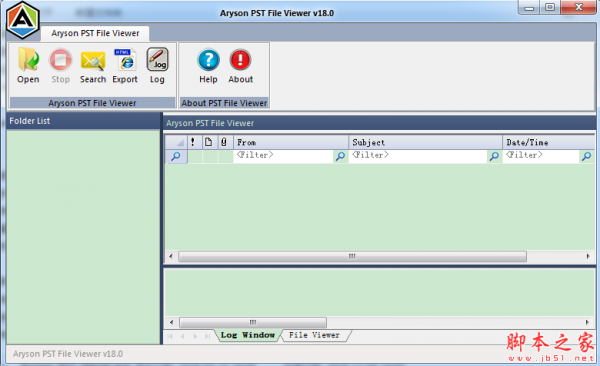Click the message list scroll left arrow
The width and height of the screenshot is (600, 366).
click(x=171, y=256)
